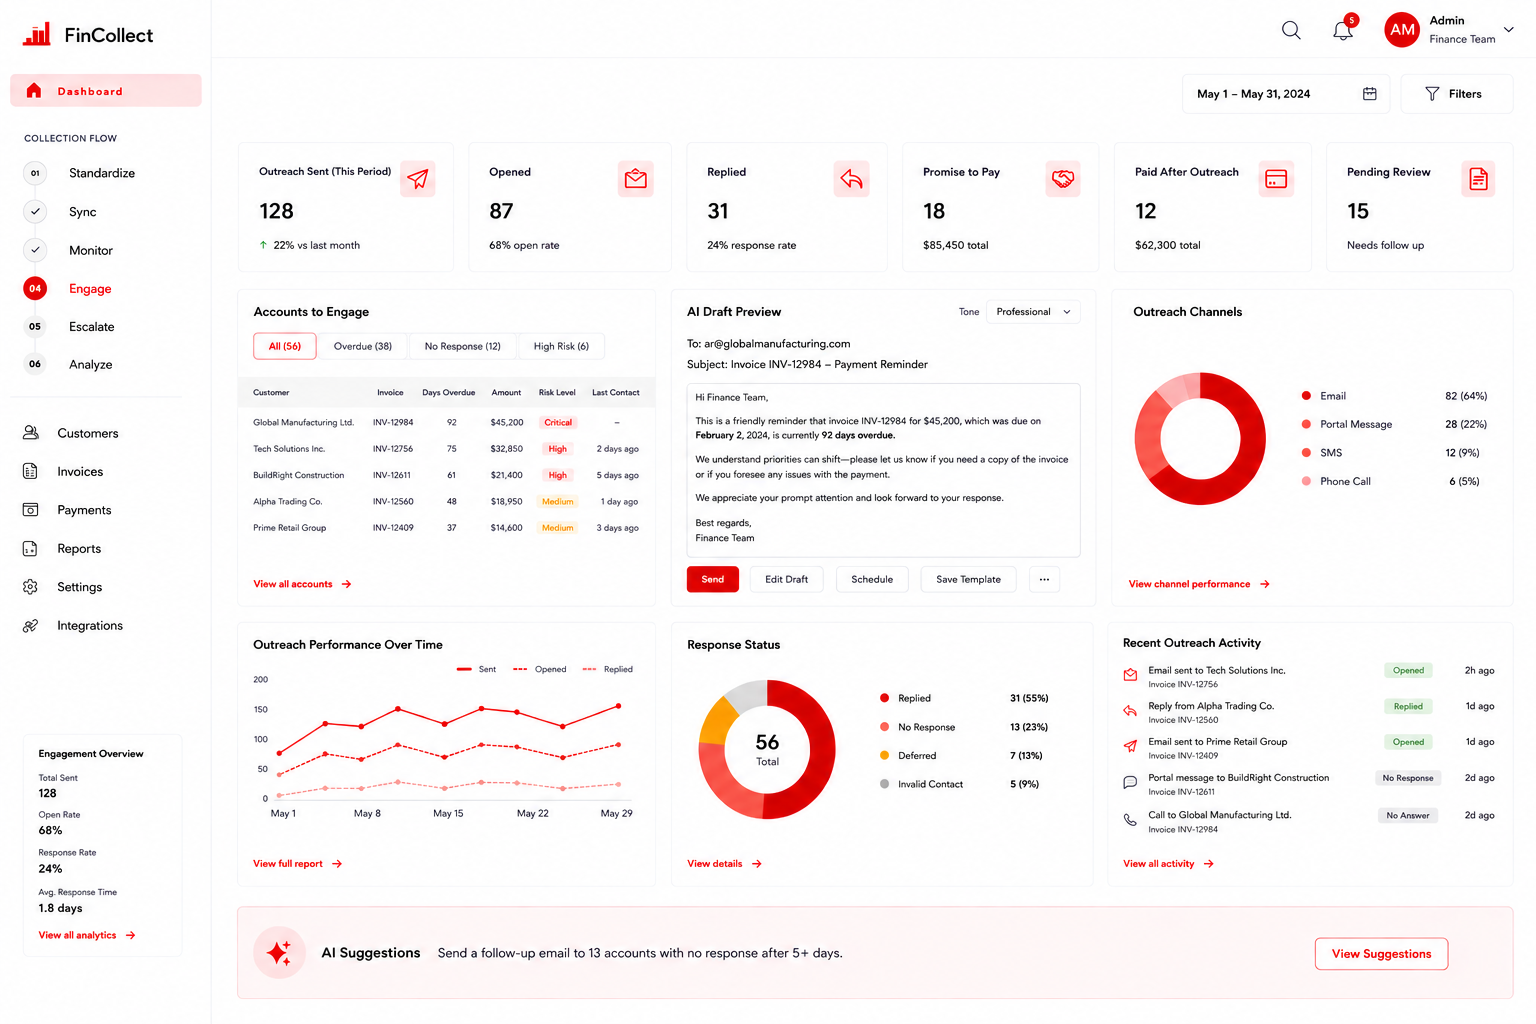This screenshot has height=1024, width=1536.
Task: Open View all analytics link
Action: click(87, 935)
